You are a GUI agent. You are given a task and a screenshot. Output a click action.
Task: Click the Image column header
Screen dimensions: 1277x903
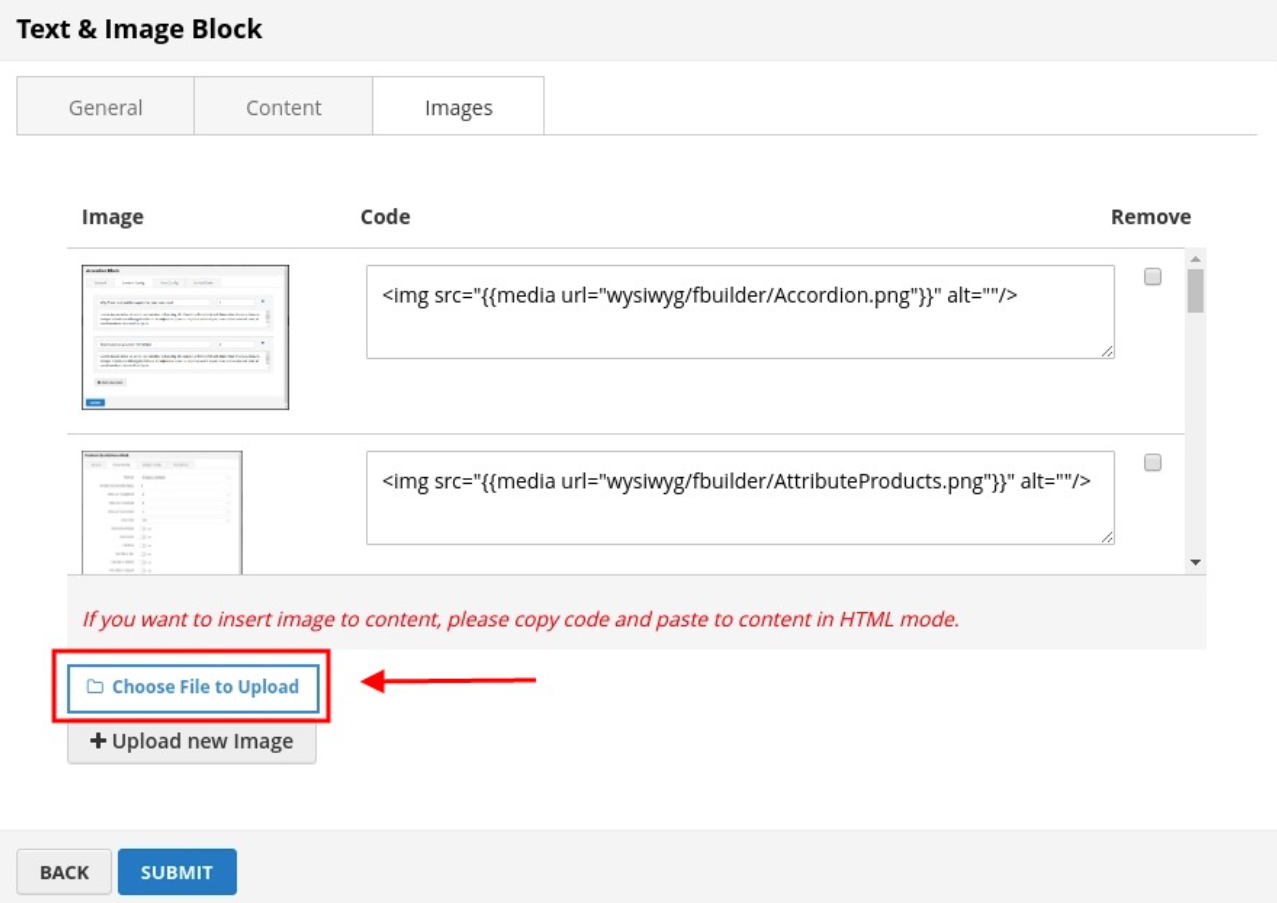[112, 217]
